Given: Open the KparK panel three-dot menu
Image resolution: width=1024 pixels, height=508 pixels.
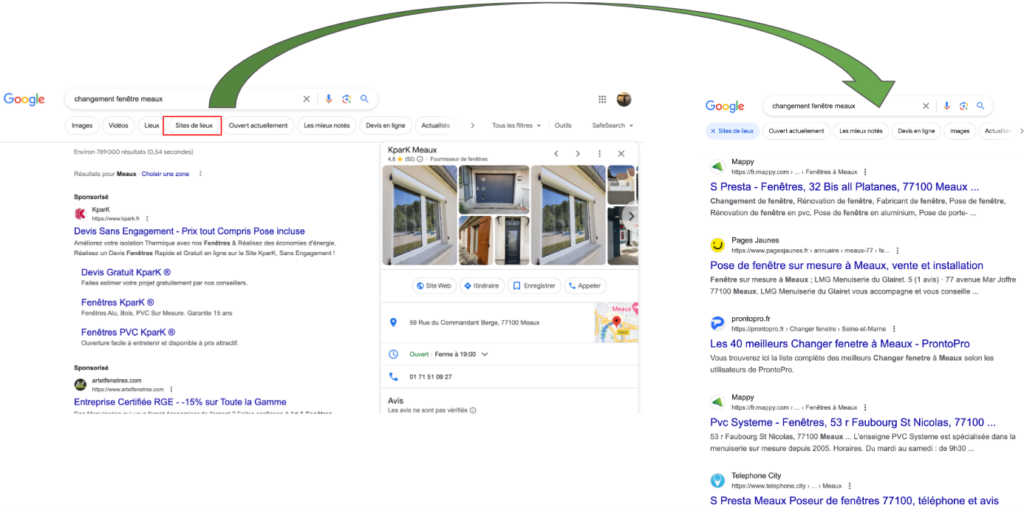Looking at the screenshot, I should 599,153.
